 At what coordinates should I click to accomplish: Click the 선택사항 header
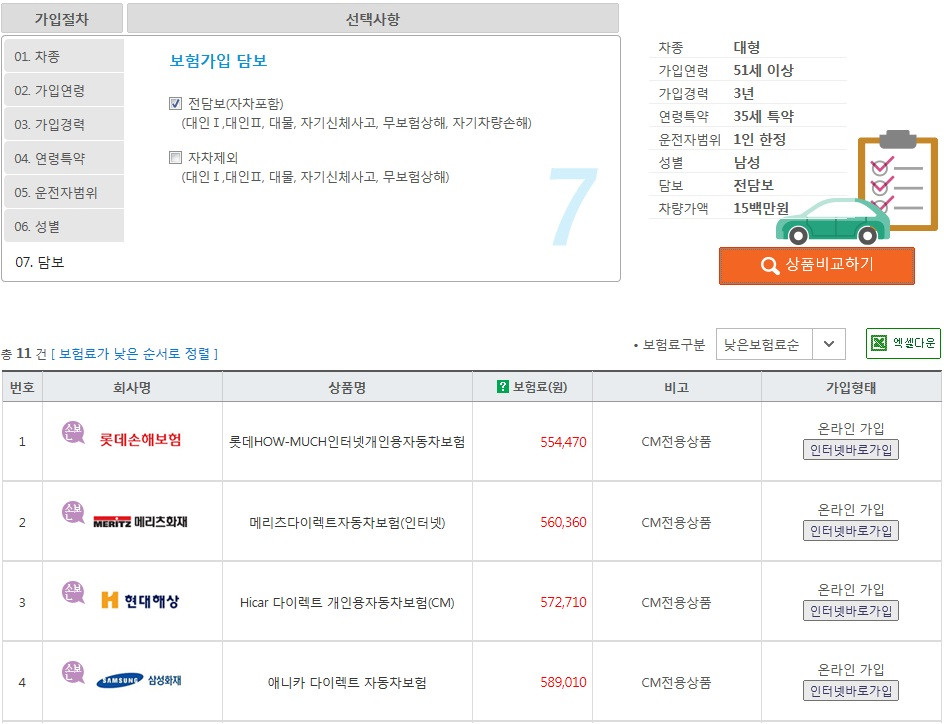[x=373, y=19]
